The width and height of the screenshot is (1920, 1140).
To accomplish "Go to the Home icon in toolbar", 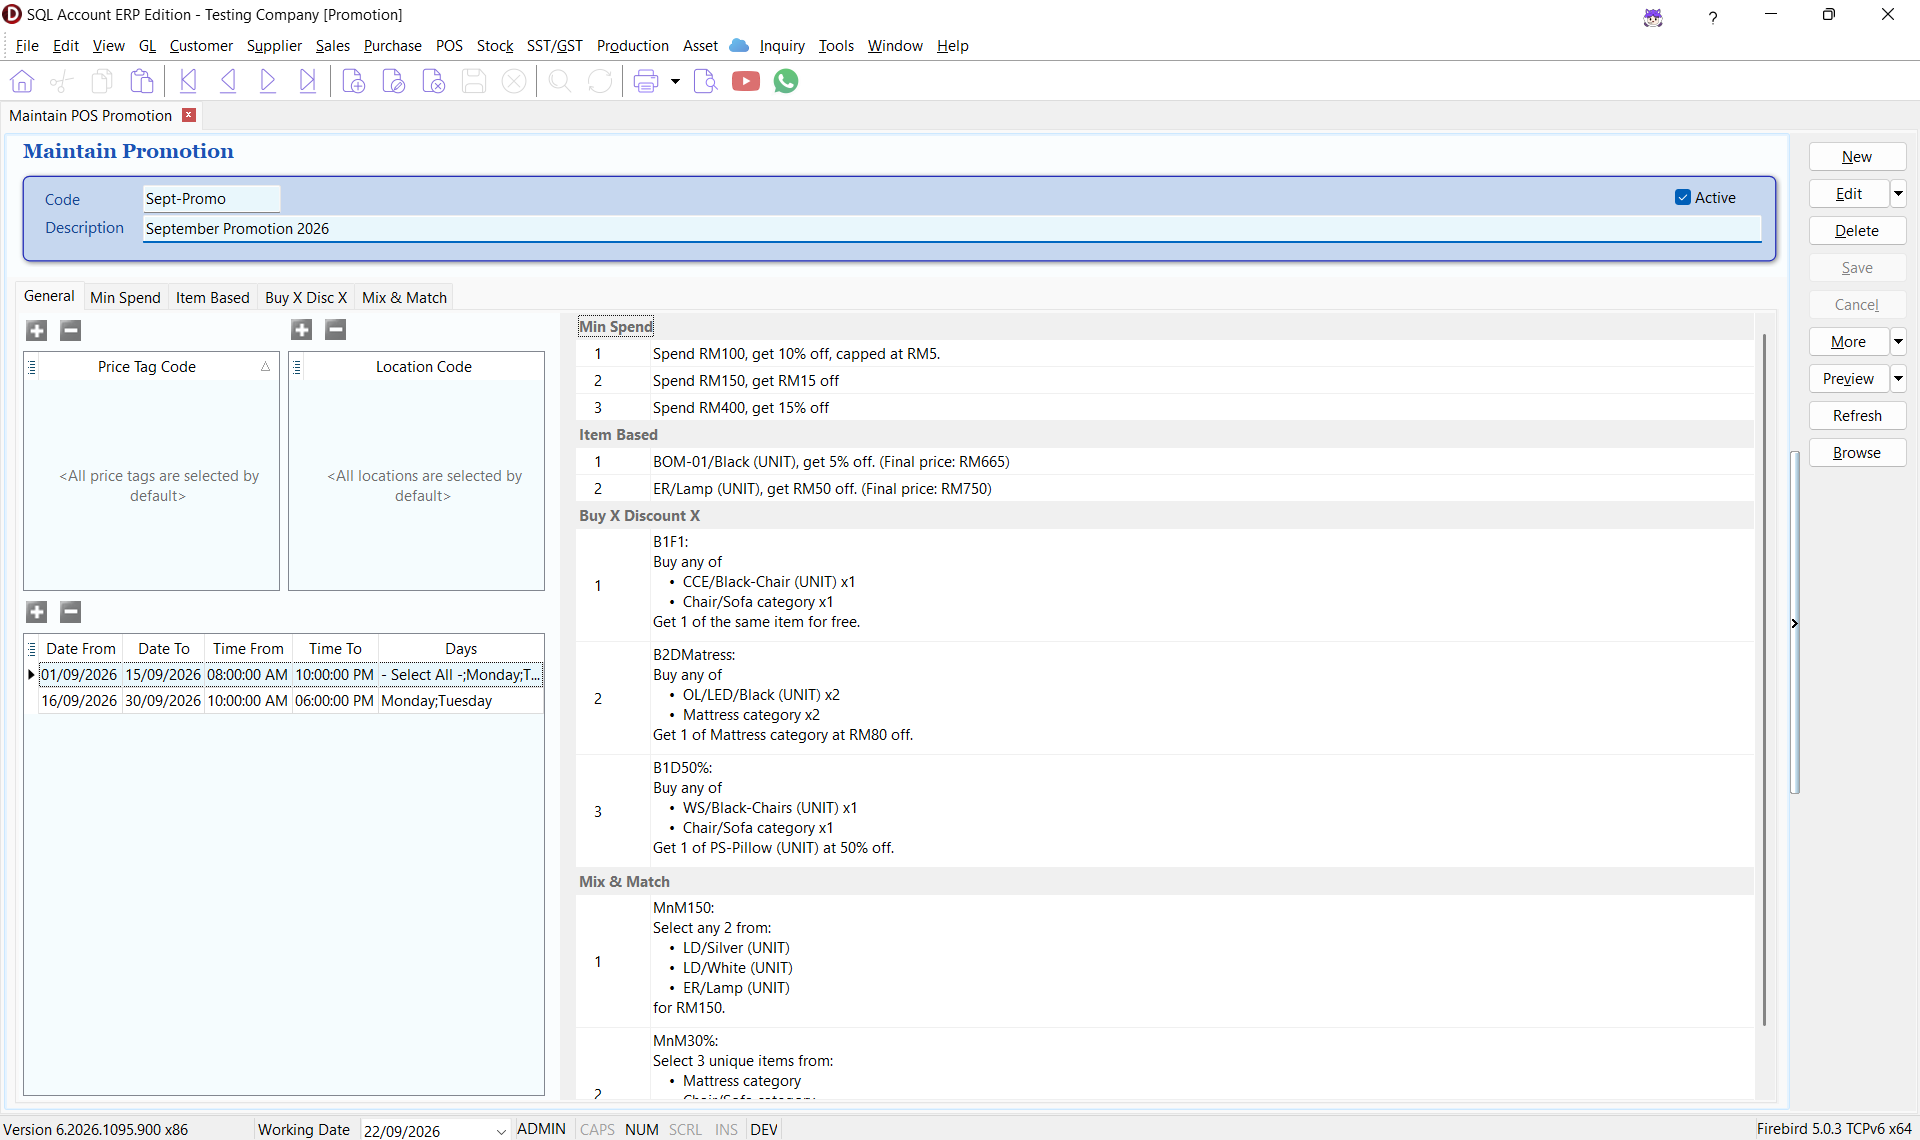I will 22,81.
